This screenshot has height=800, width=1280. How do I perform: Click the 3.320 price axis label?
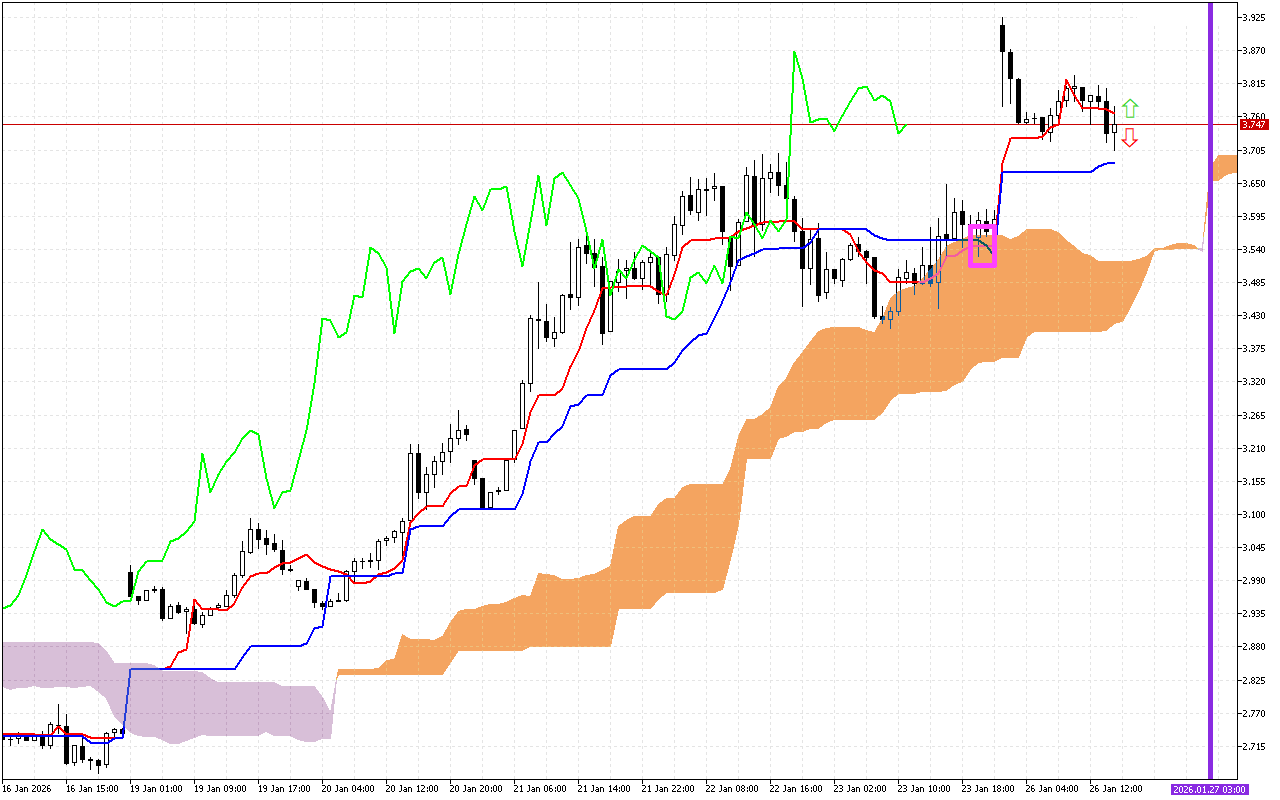pos(1254,382)
